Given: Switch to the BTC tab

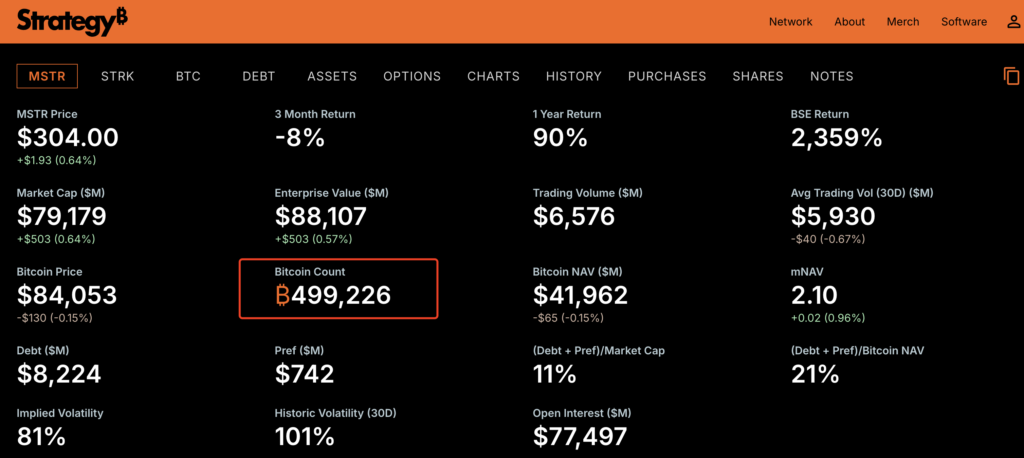Looking at the screenshot, I should coord(188,76).
